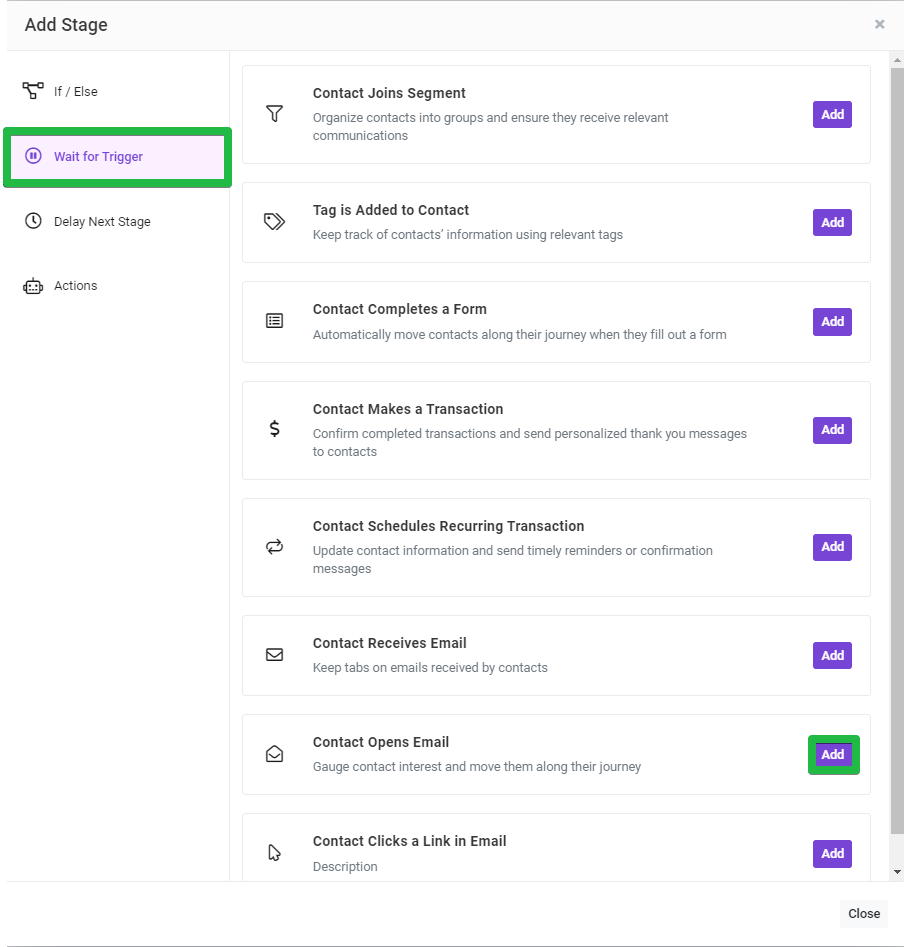Click the recurring arrows icon for Recurring Transaction
The image size is (904, 947).
click(275, 547)
